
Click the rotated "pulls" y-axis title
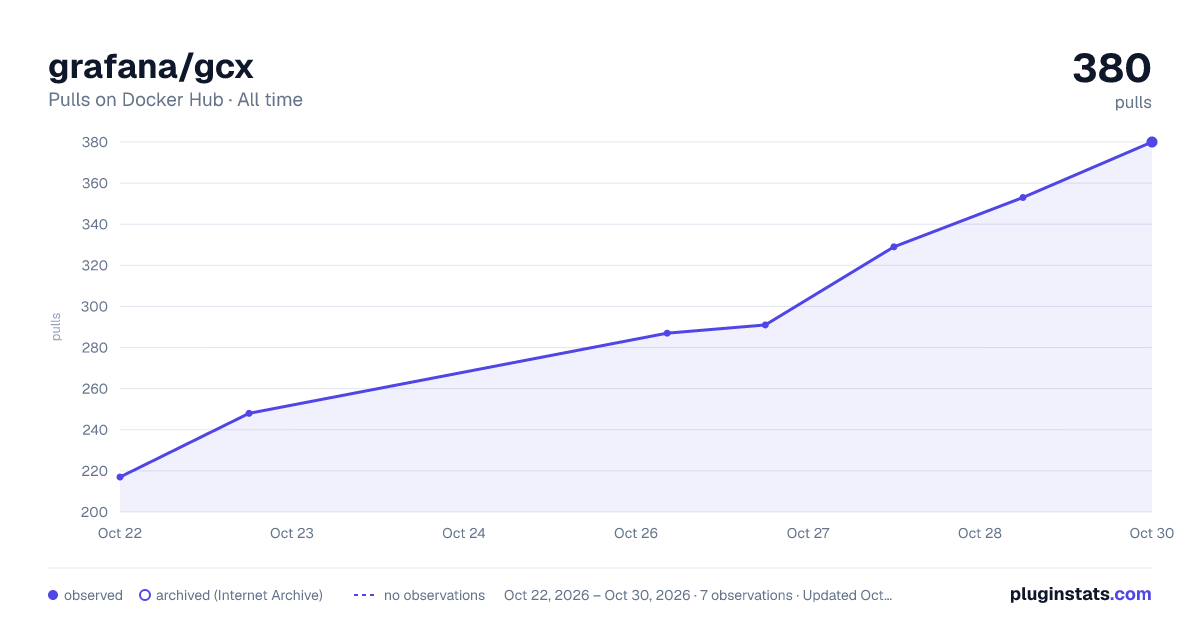[x=56, y=327]
